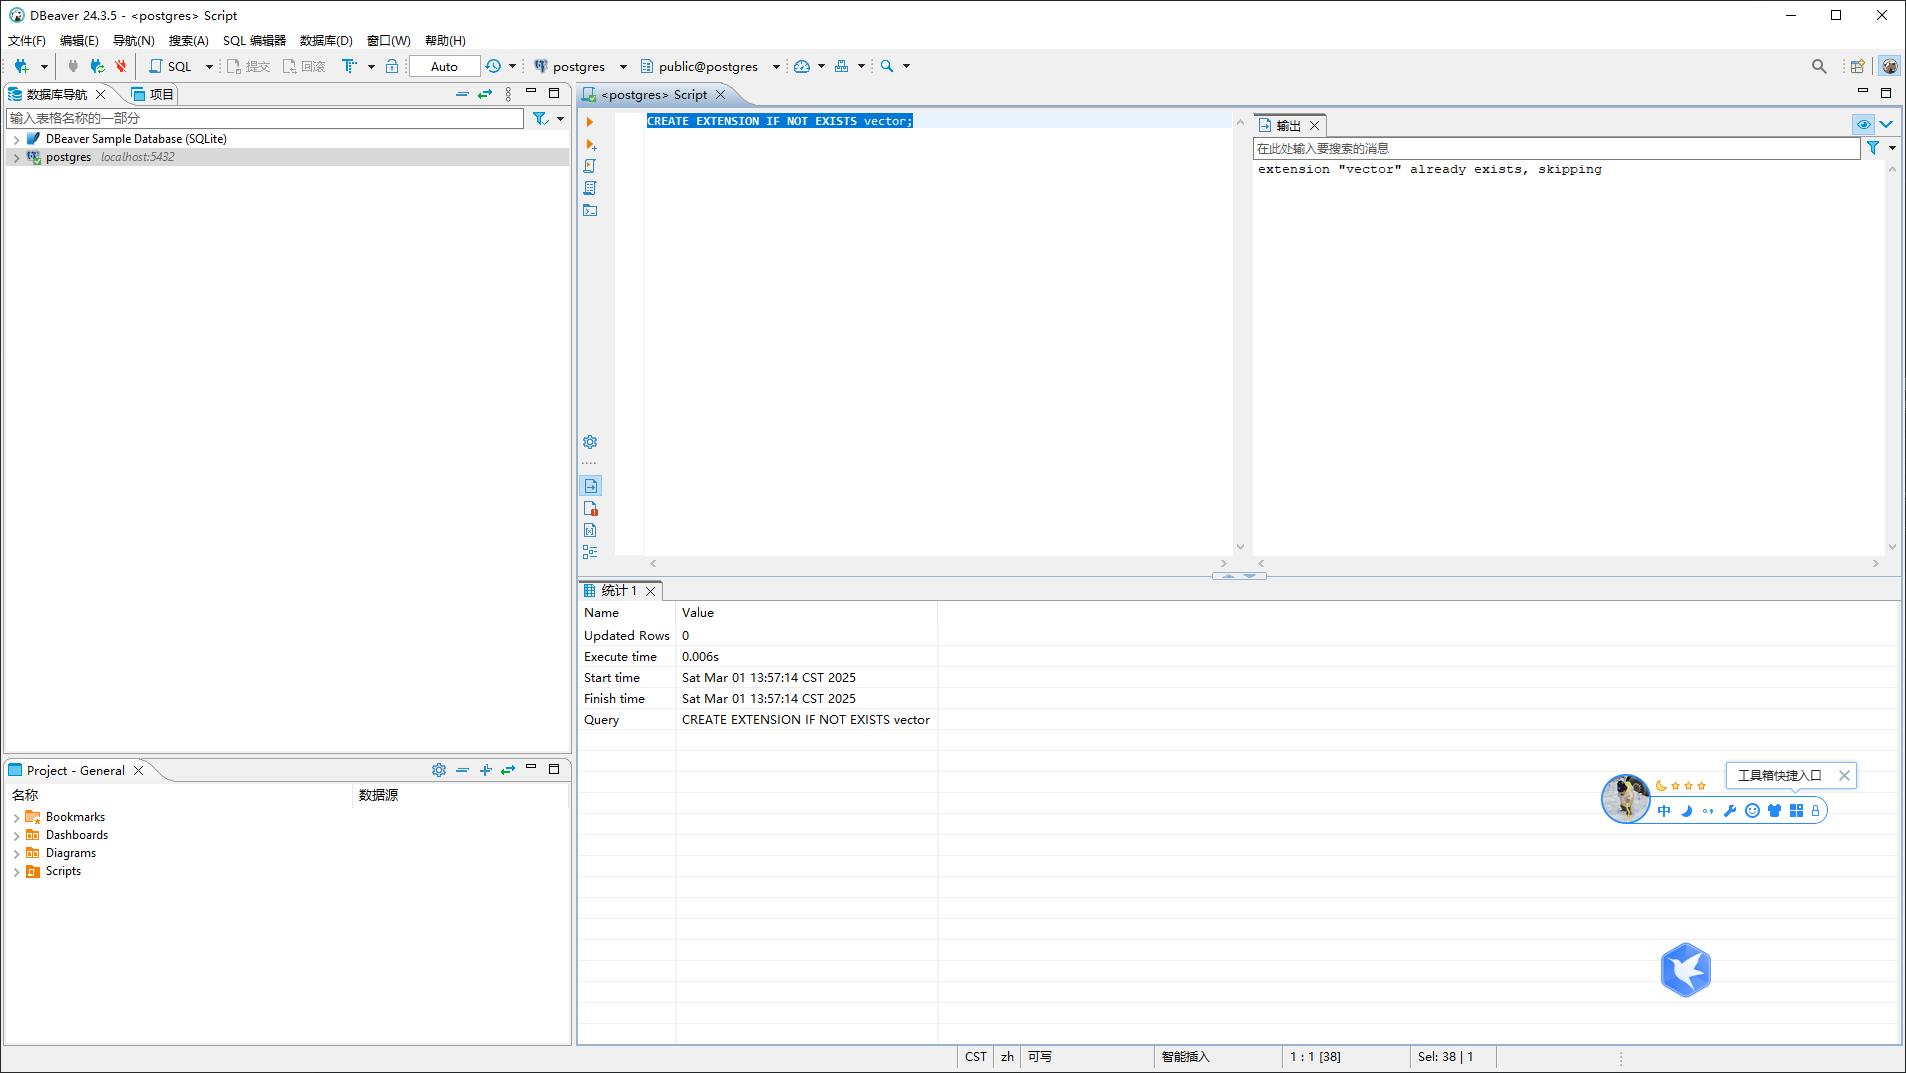Expand the Scripts folder
Image resolution: width=1906 pixels, height=1073 pixels.
tap(16, 872)
